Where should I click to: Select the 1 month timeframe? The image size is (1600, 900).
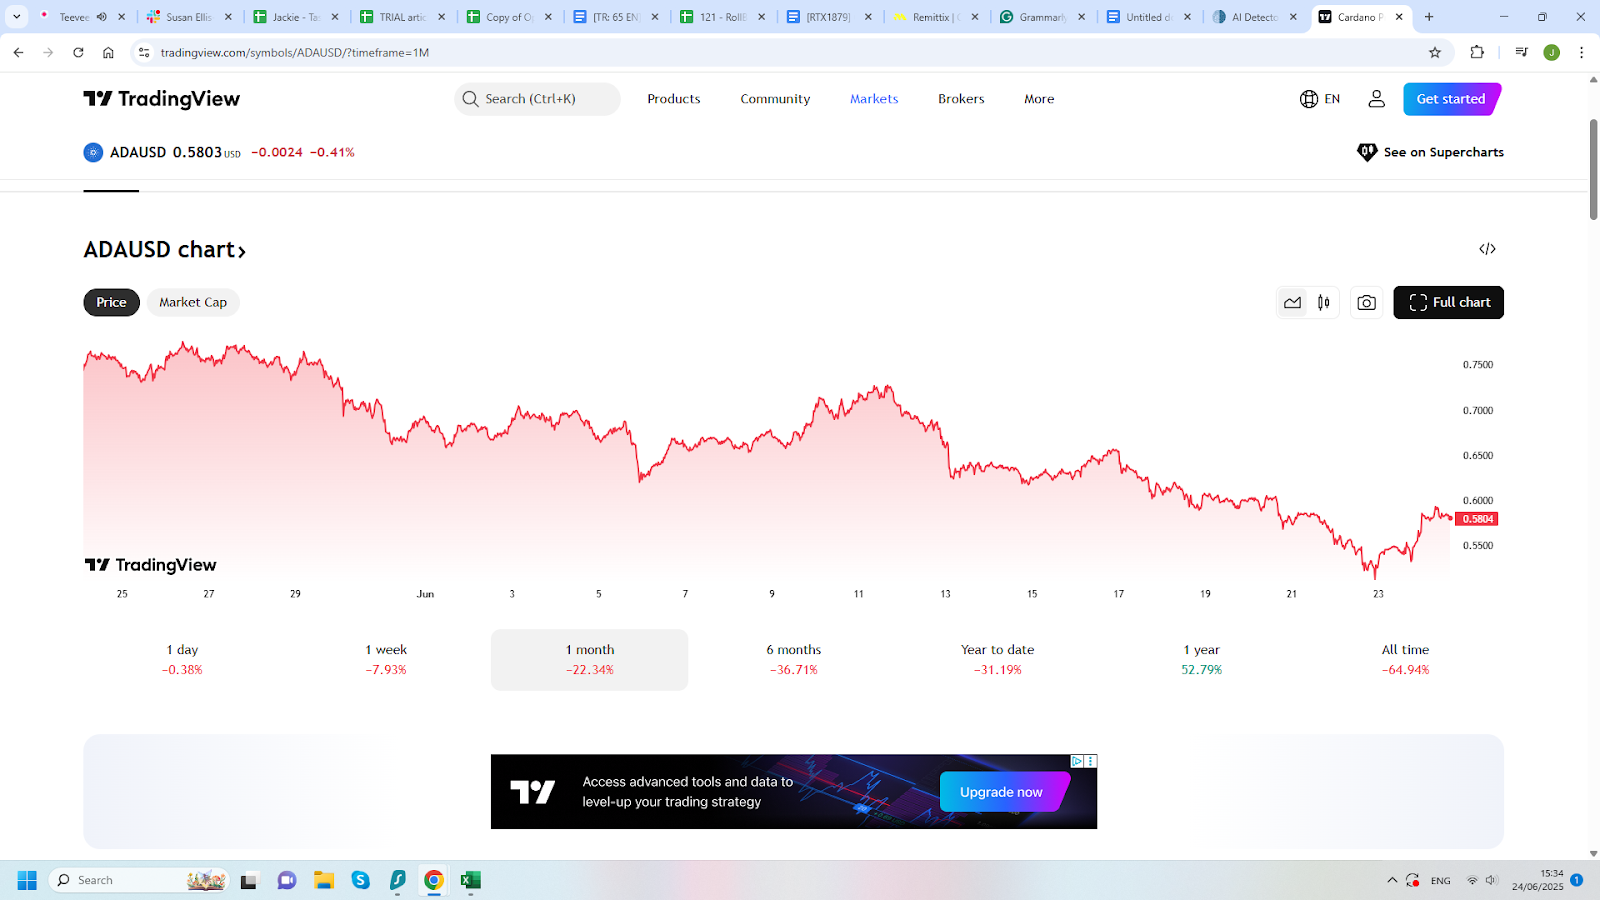tap(589, 660)
